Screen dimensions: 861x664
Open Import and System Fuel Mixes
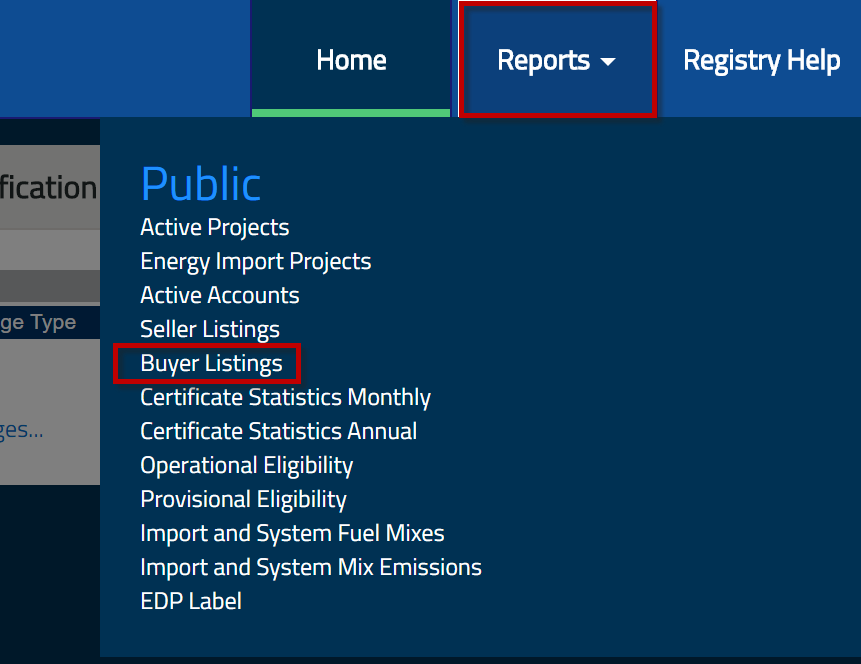point(292,533)
